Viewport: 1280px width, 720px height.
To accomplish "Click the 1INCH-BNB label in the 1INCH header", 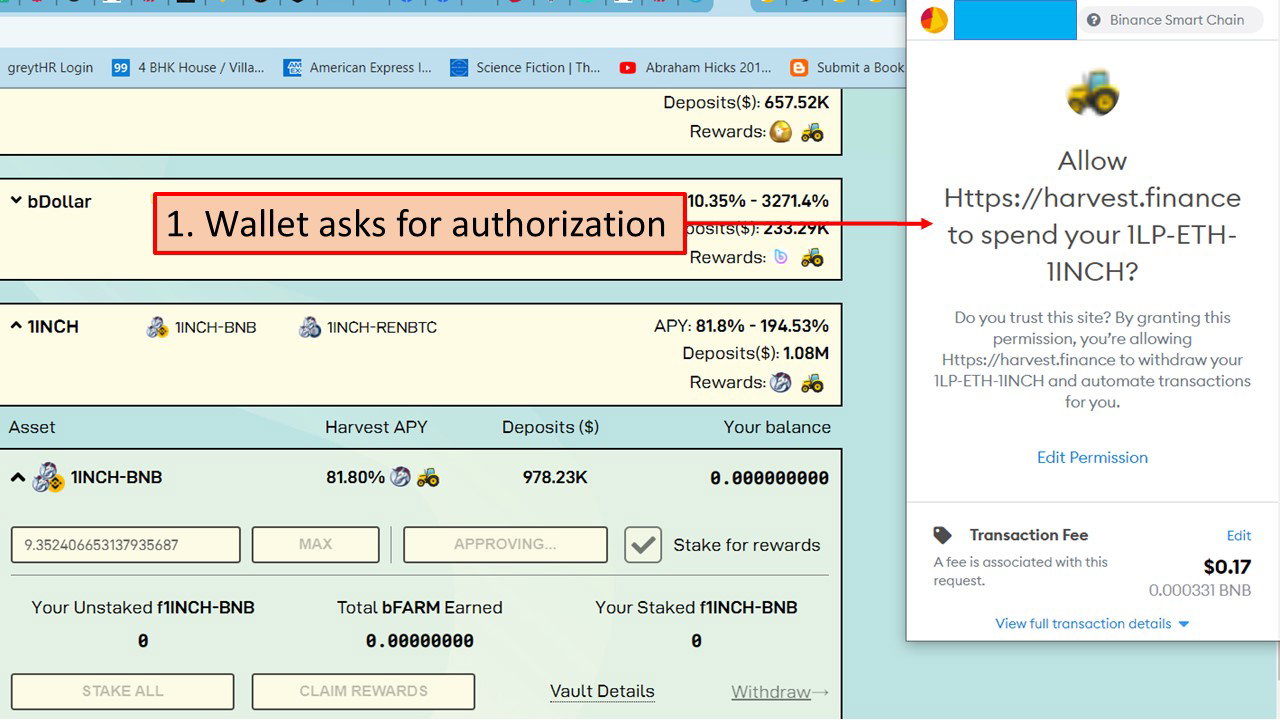I will [x=216, y=327].
